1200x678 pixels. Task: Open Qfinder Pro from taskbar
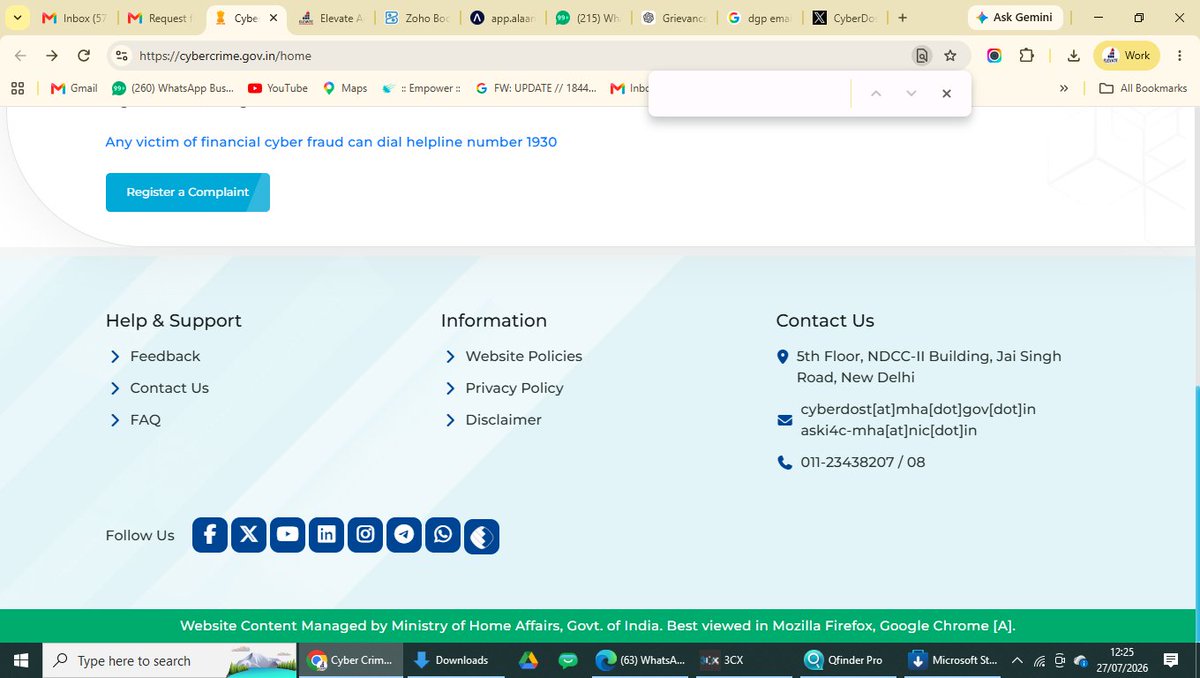[844, 660]
